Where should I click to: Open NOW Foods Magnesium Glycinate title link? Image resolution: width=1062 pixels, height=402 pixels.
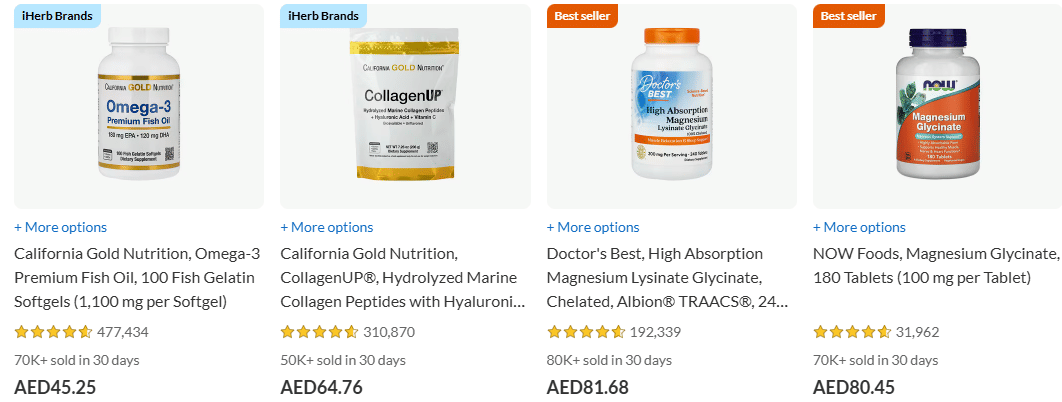point(936,265)
